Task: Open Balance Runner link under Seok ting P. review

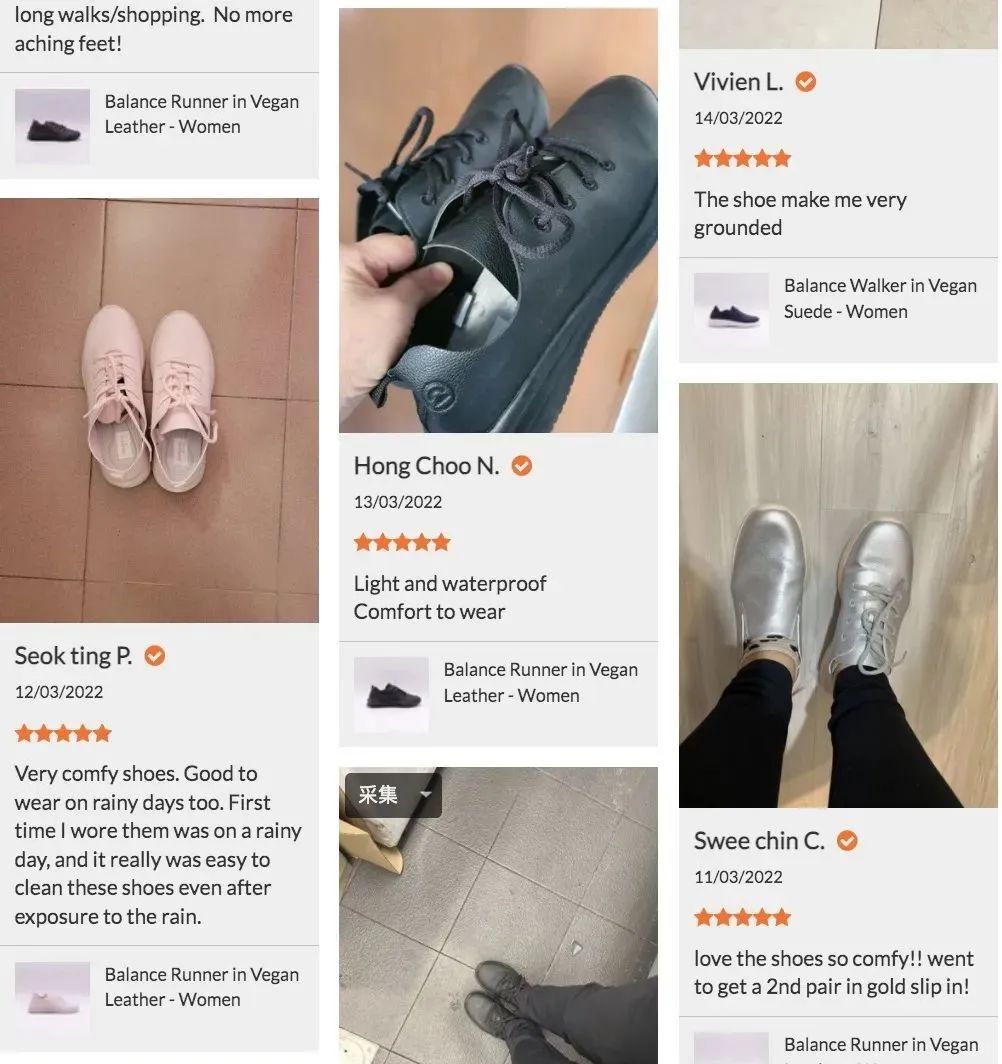Action: tap(201, 987)
